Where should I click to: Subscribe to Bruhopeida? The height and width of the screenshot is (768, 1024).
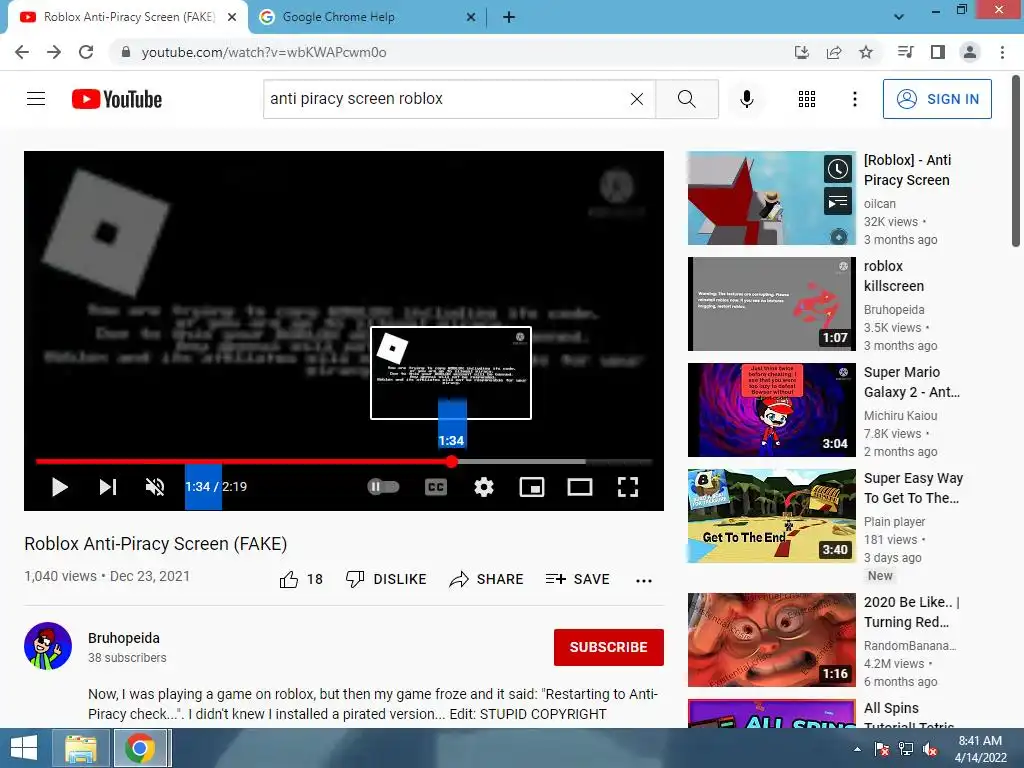click(609, 647)
